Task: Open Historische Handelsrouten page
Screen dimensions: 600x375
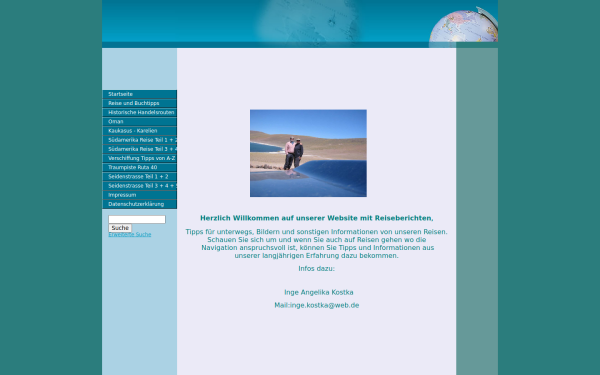Action: point(139,112)
